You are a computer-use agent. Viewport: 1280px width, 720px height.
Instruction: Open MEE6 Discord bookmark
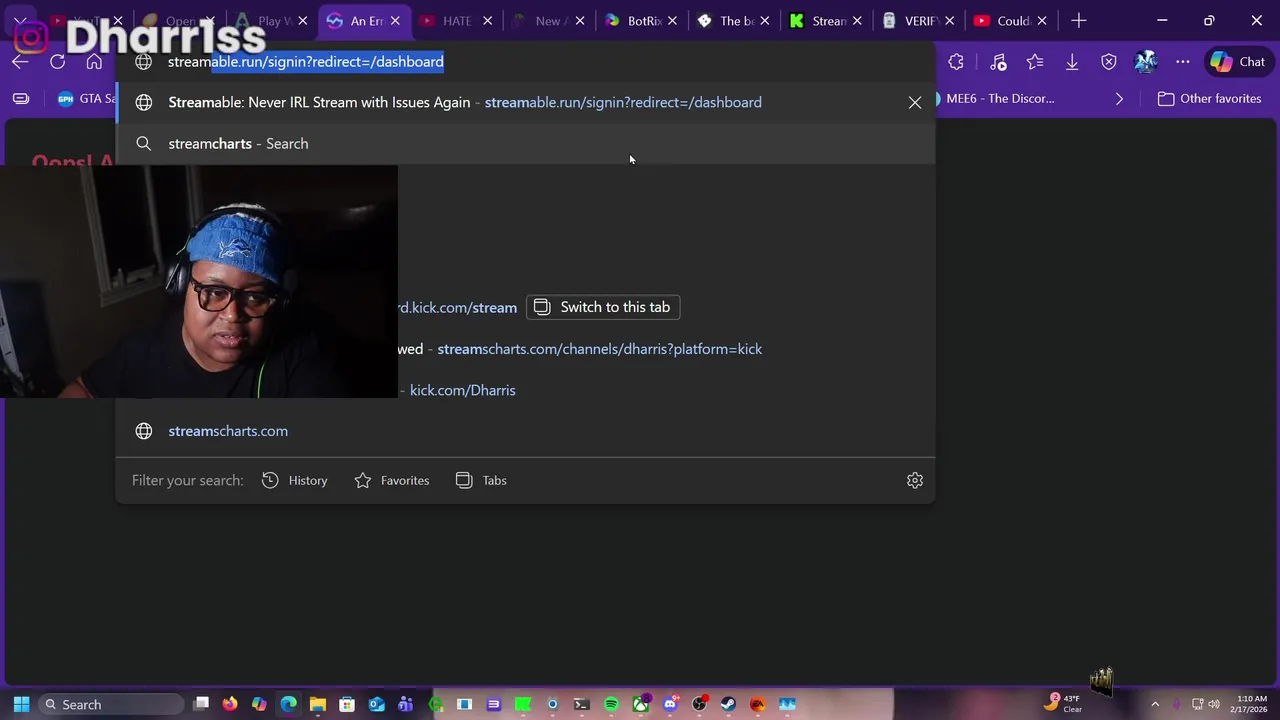click(x=996, y=98)
